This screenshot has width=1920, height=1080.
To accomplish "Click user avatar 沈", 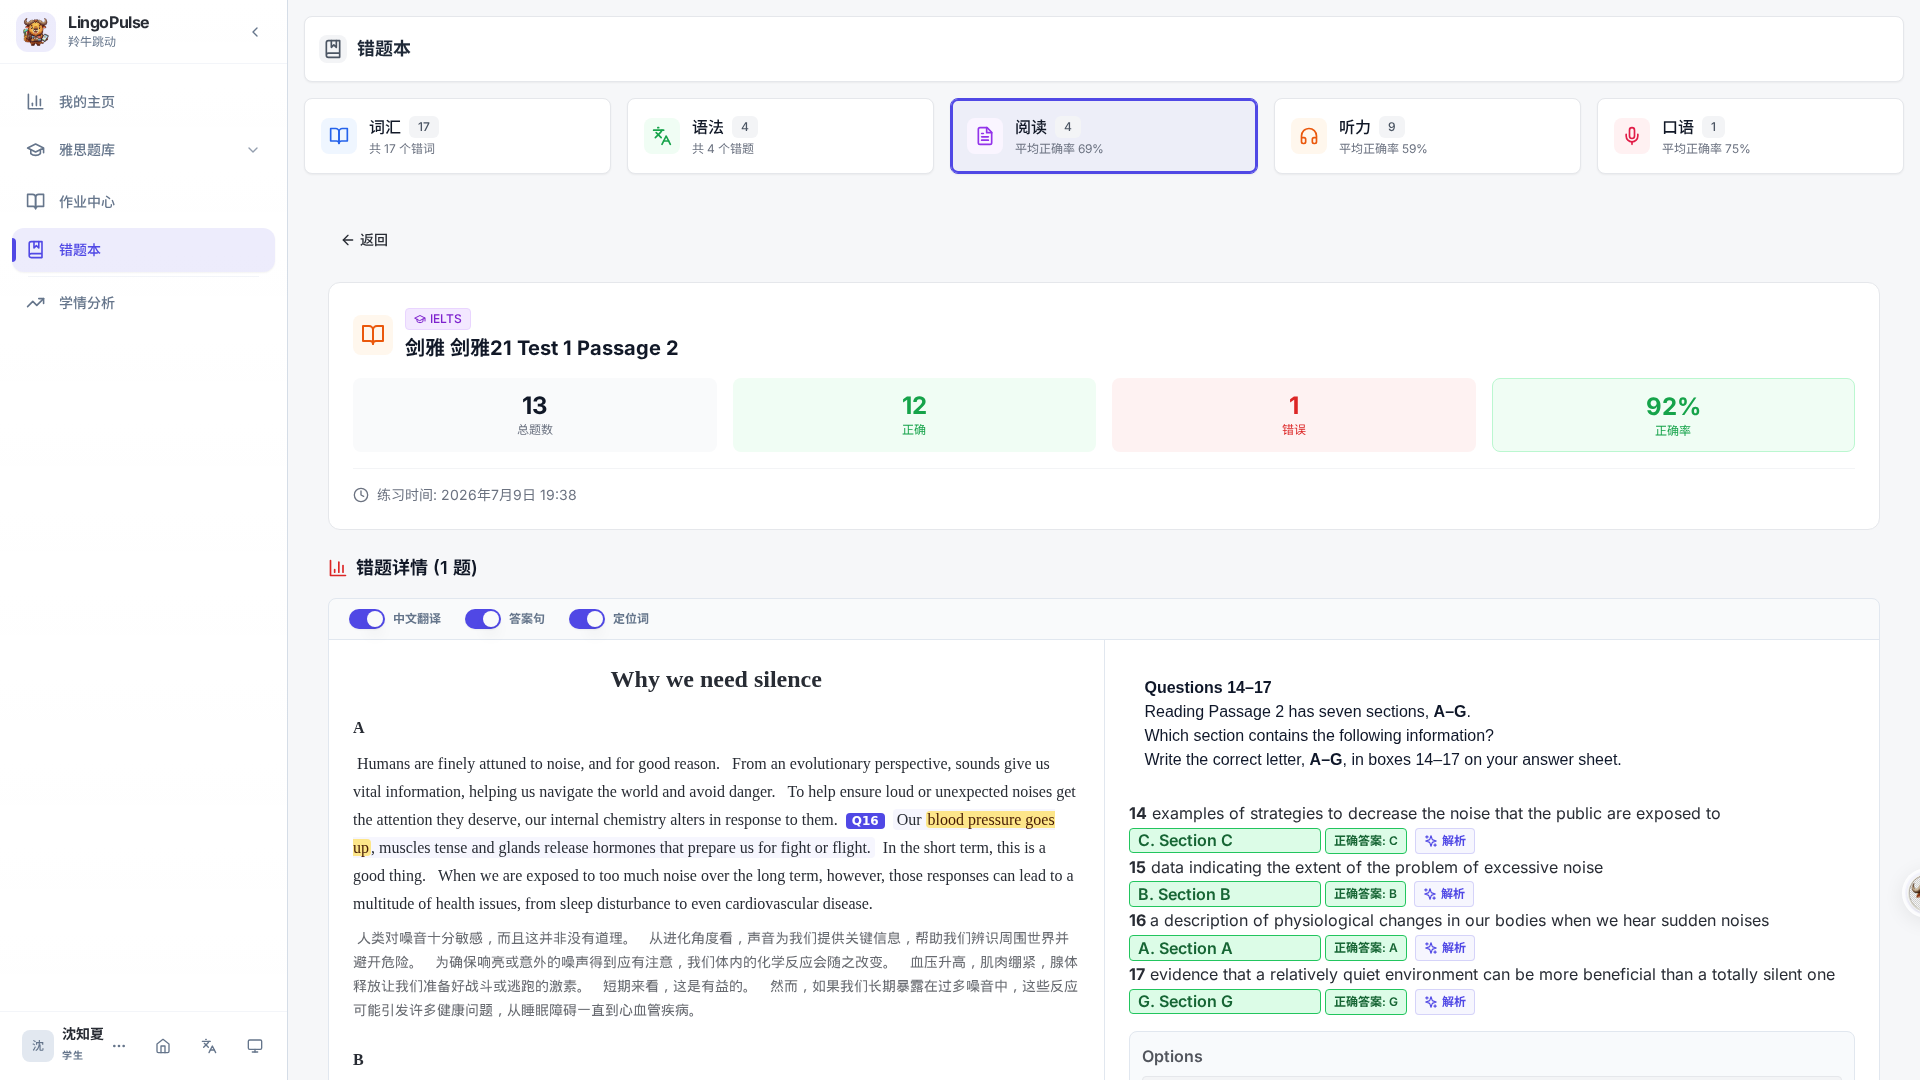I will coord(38,1046).
